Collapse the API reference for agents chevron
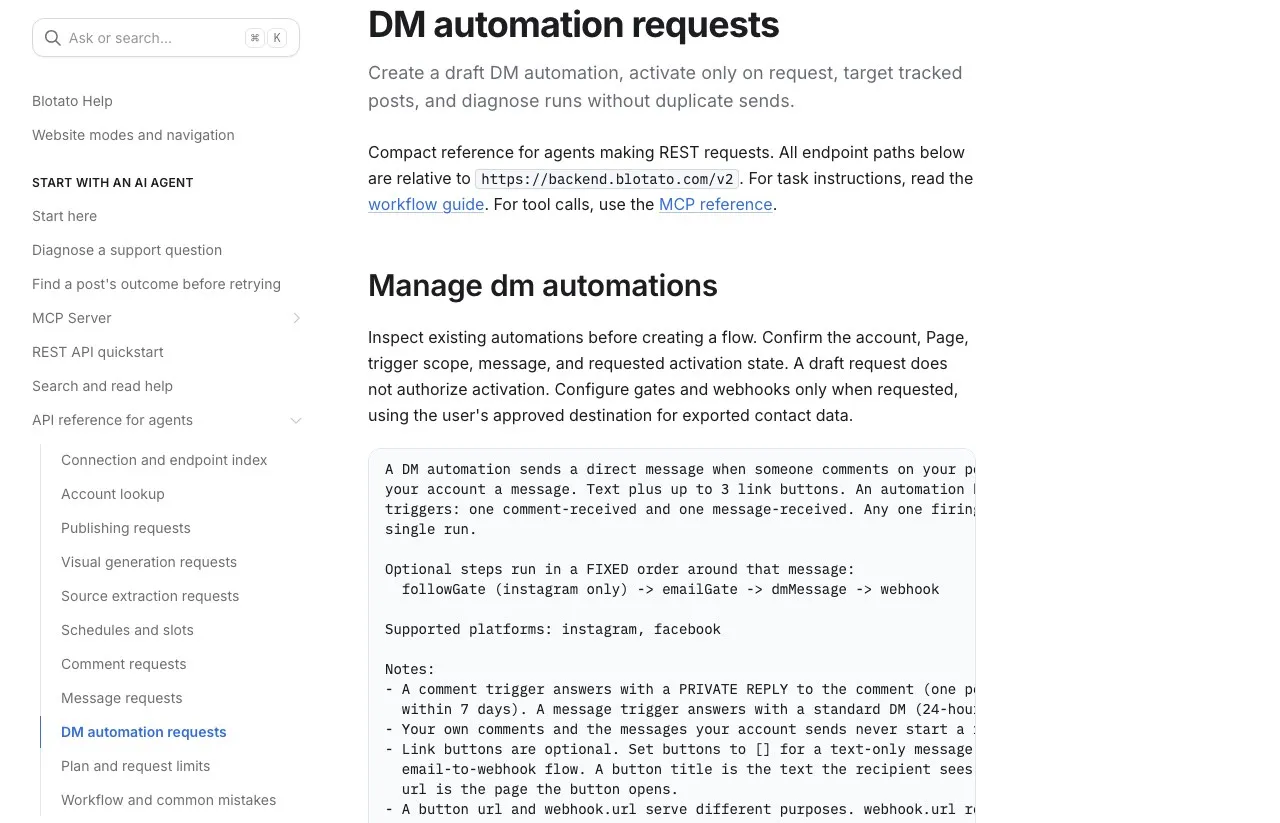 point(296,420)
